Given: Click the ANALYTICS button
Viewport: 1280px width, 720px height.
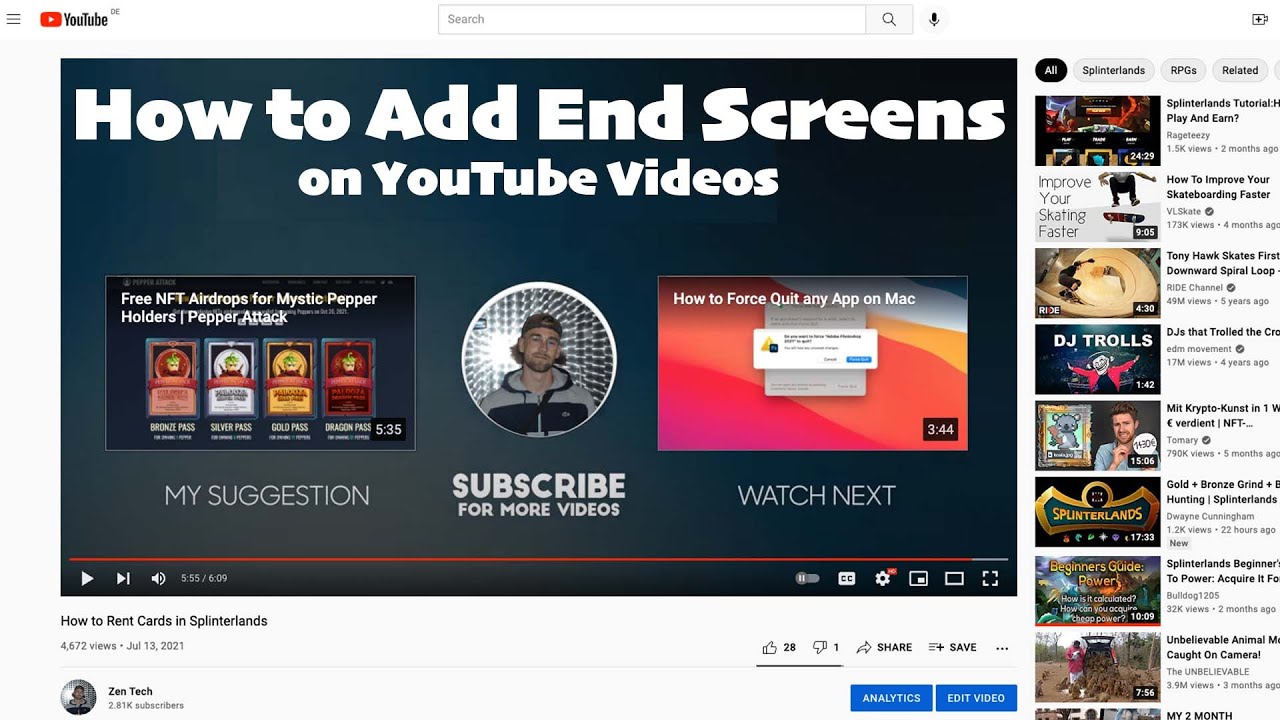Looking at the screenshot, I should (x=891, y=698).
